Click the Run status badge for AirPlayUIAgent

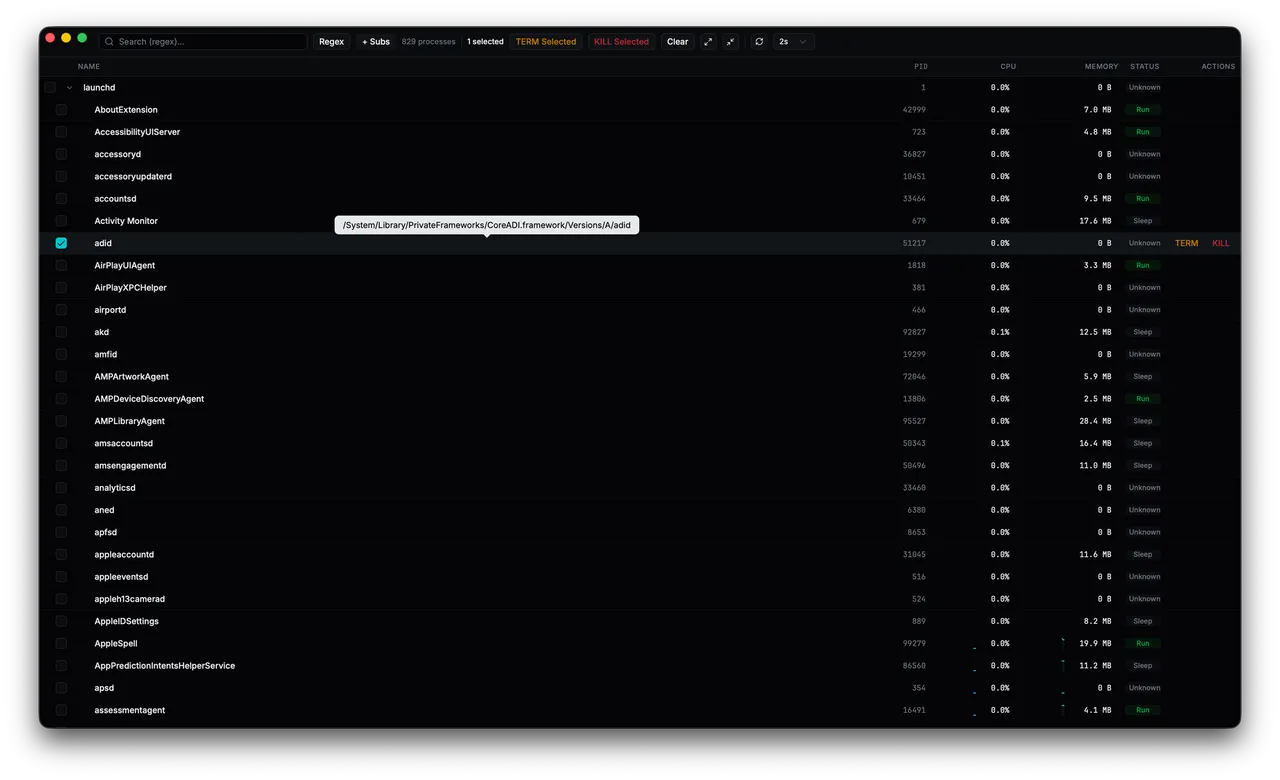(x=1142, y=266)
